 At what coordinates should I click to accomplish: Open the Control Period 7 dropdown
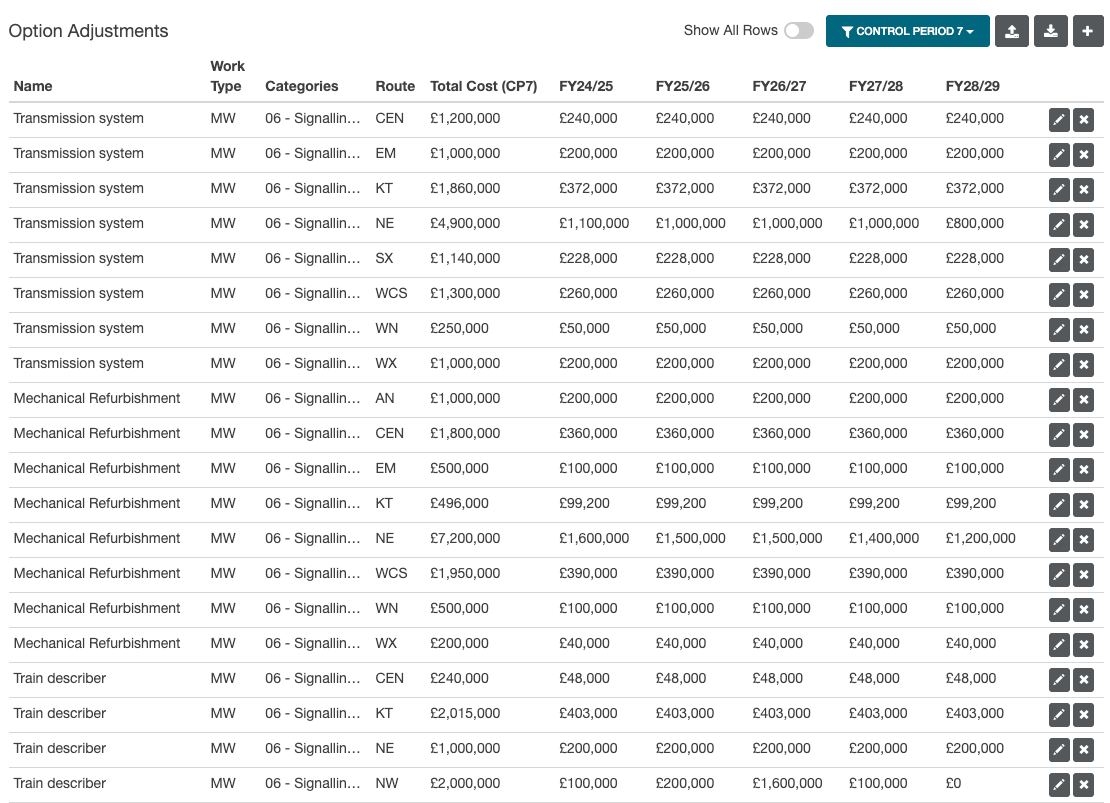(x=907, y=31)
